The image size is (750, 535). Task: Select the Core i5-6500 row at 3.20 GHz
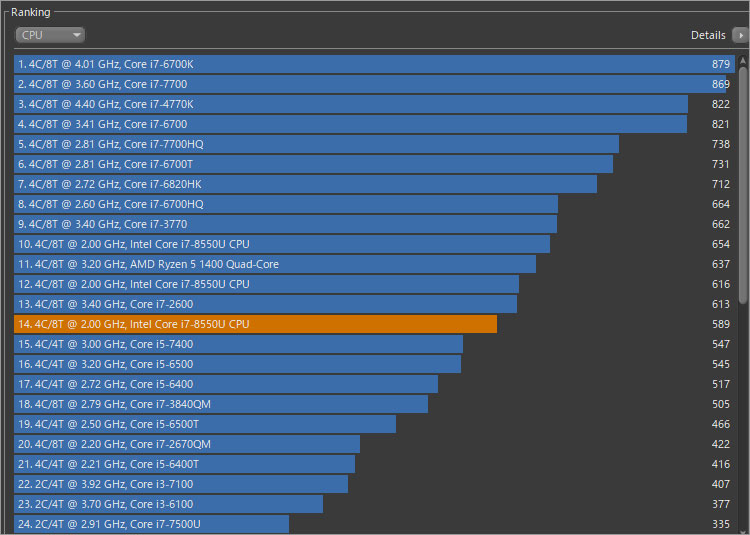click(374, 364)
